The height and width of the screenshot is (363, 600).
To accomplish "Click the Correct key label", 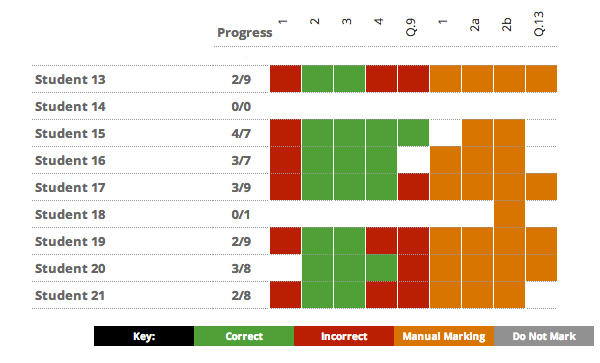I will coord(244,336).
